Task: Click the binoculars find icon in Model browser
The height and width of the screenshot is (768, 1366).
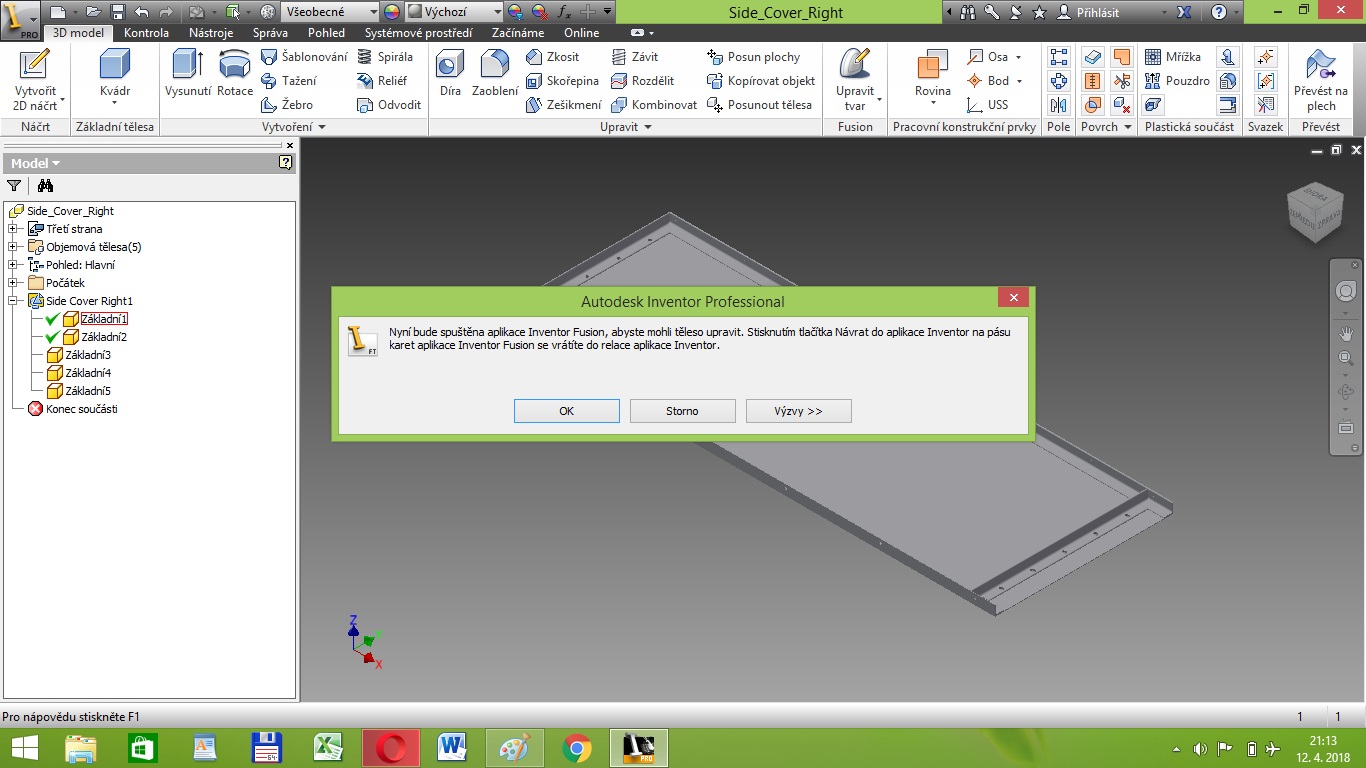Action: click(45, 185)
